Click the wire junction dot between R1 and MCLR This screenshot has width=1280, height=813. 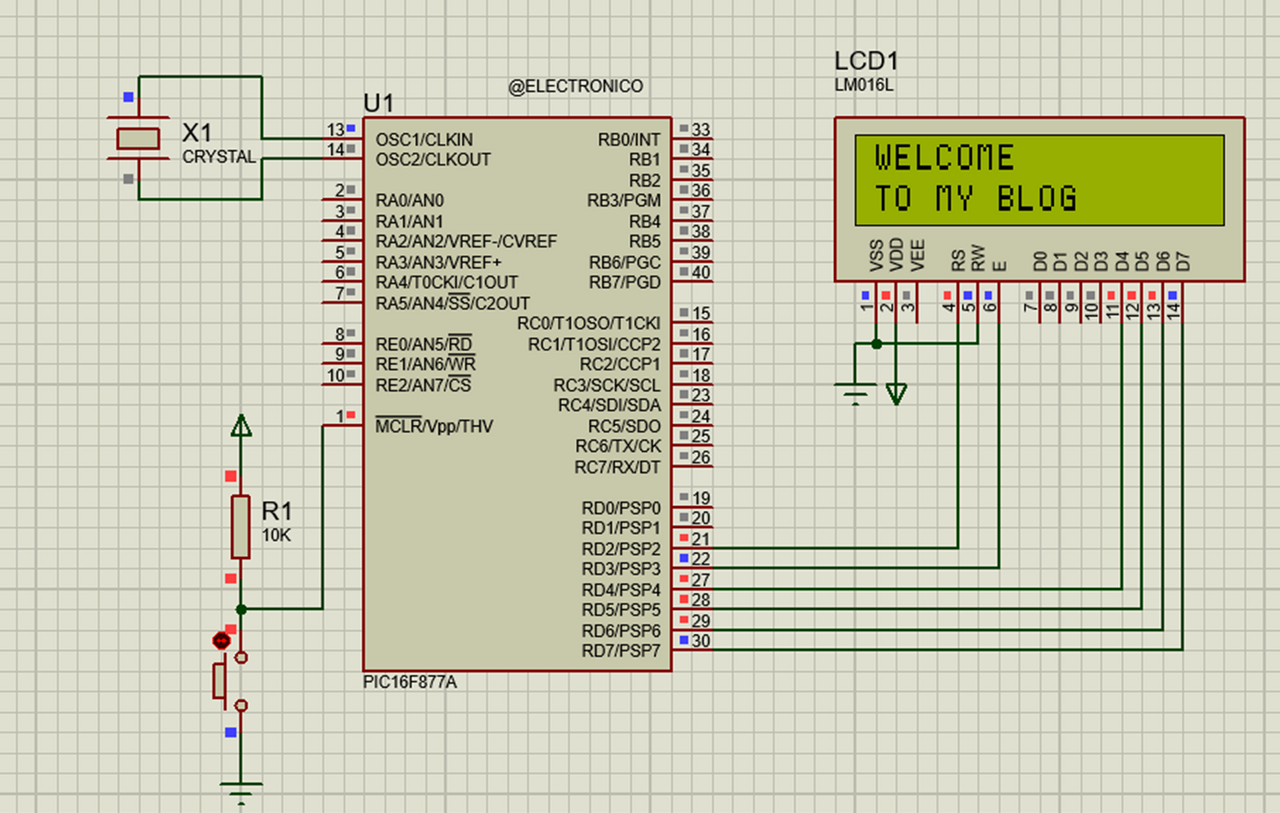[240, 608]
